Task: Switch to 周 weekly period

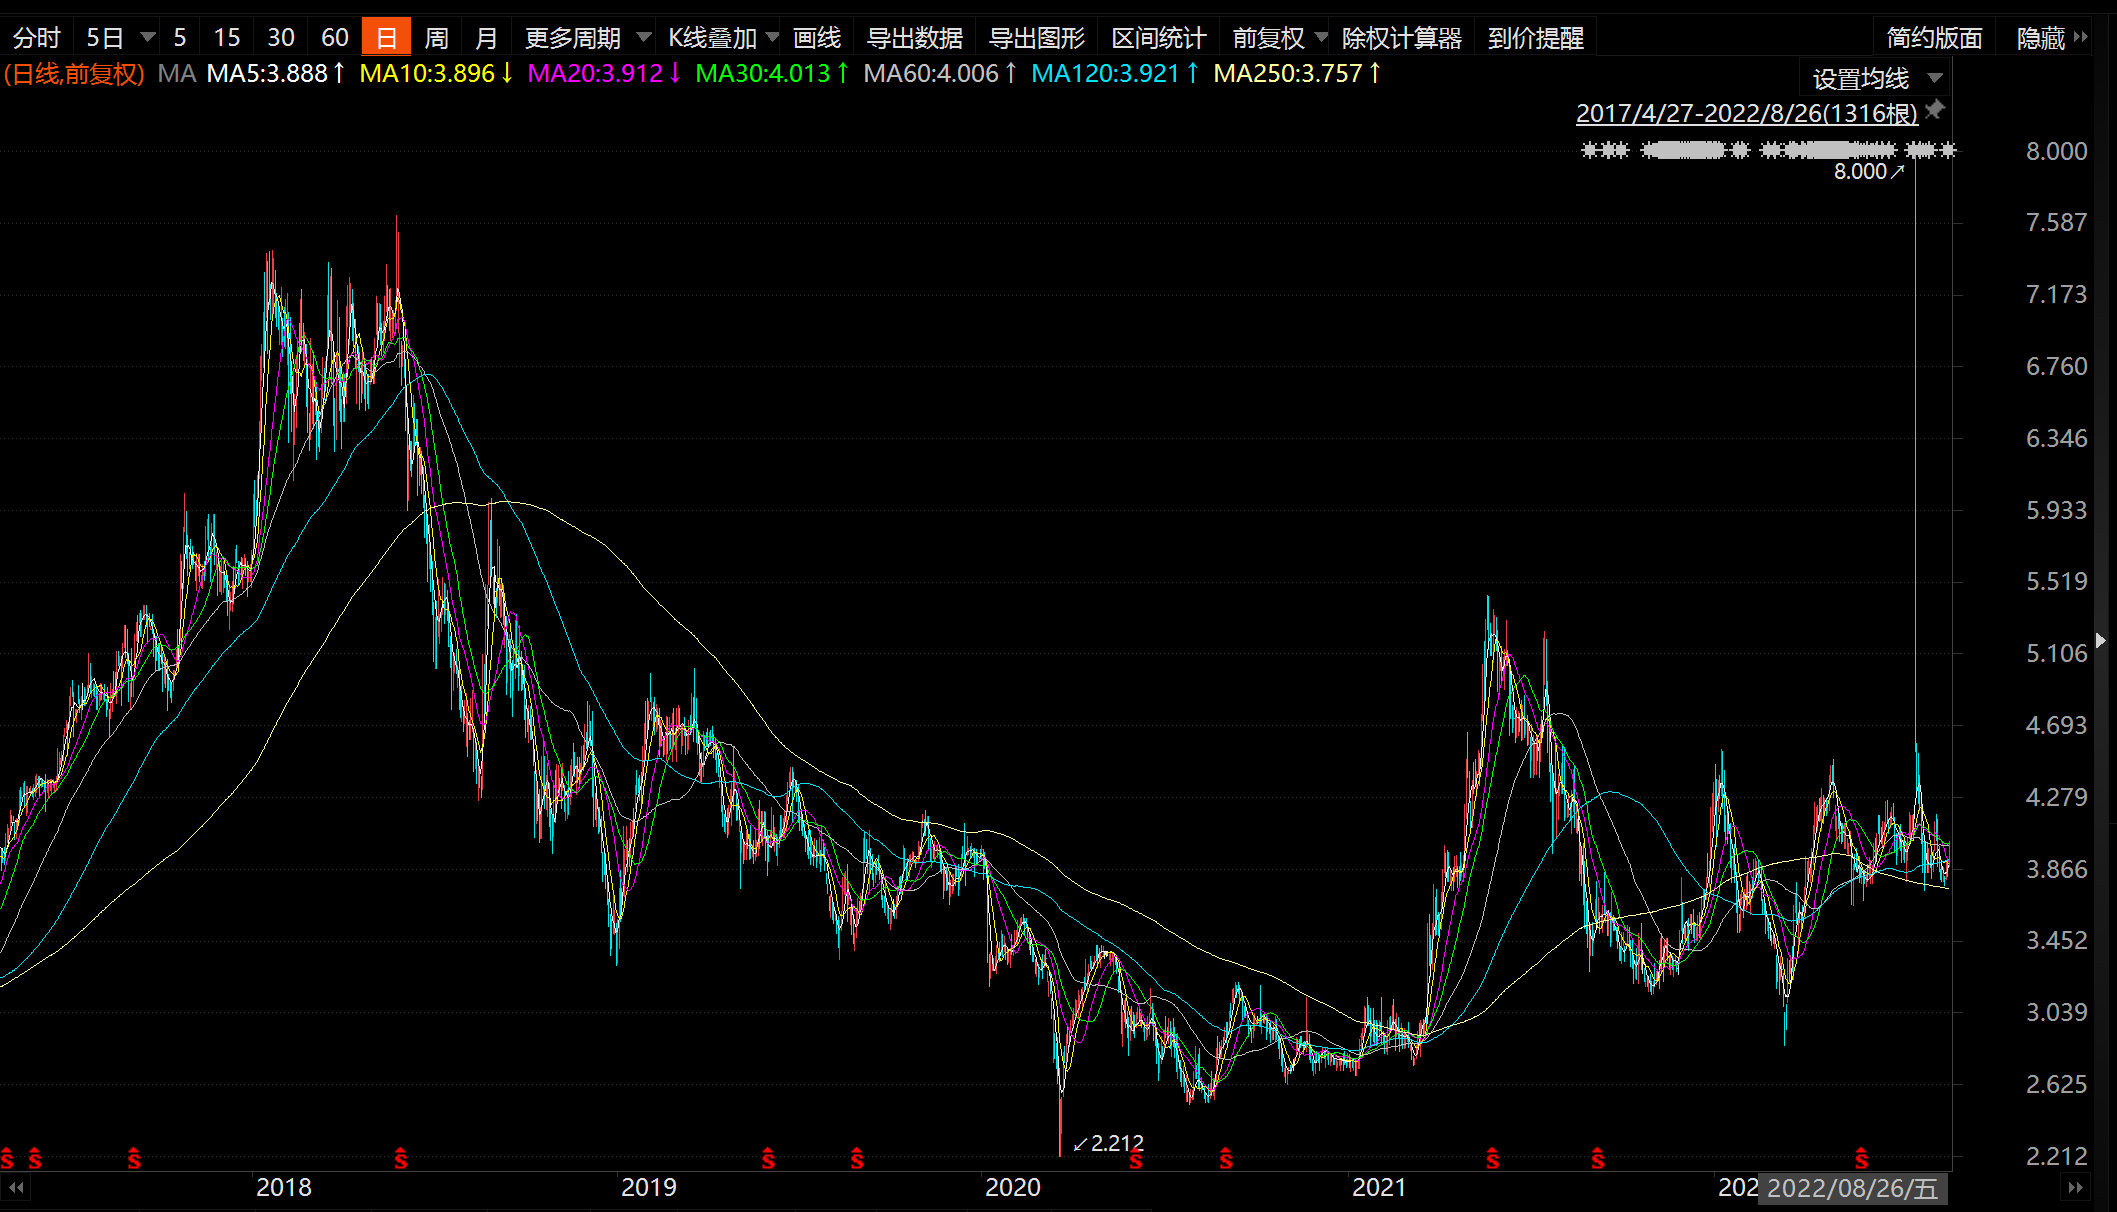Action: pos(436,38)
